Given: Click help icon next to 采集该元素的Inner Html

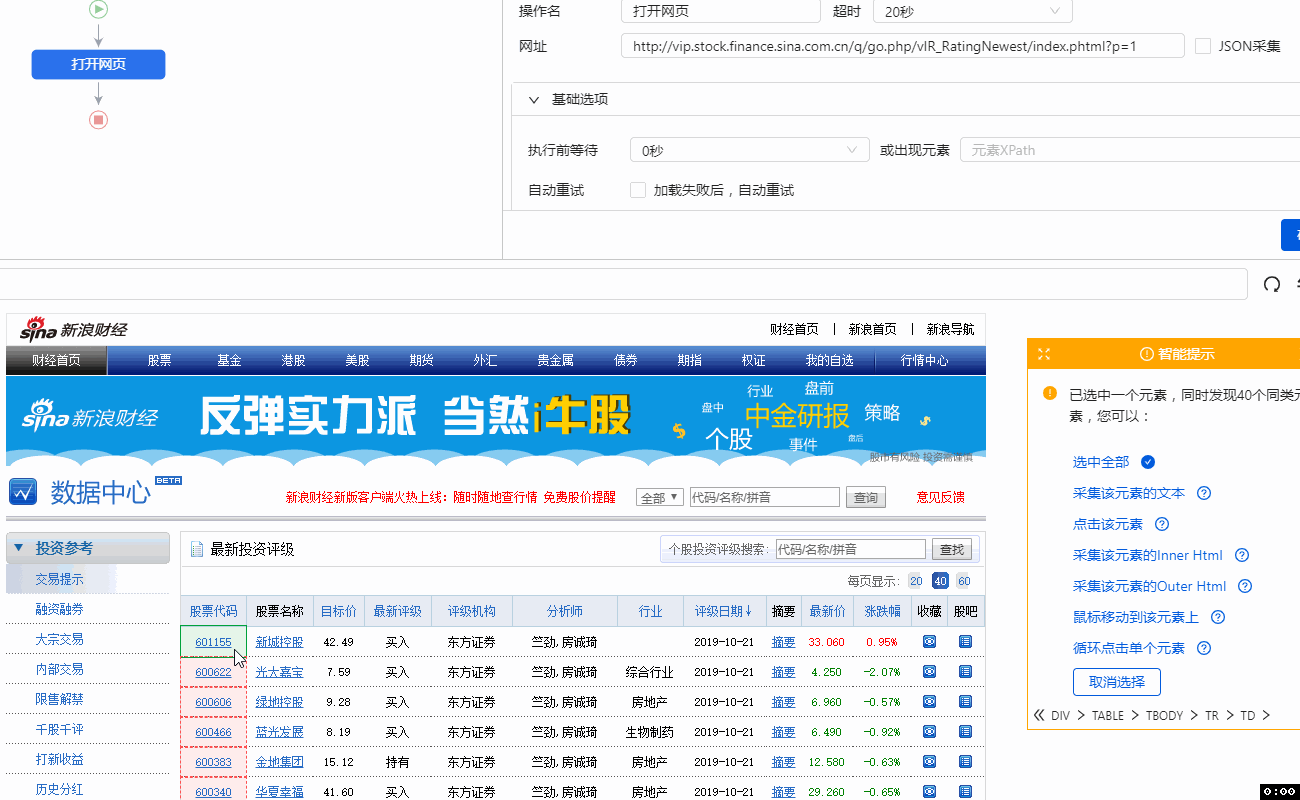Looking at the screenshot, I should pos(1242,555).
